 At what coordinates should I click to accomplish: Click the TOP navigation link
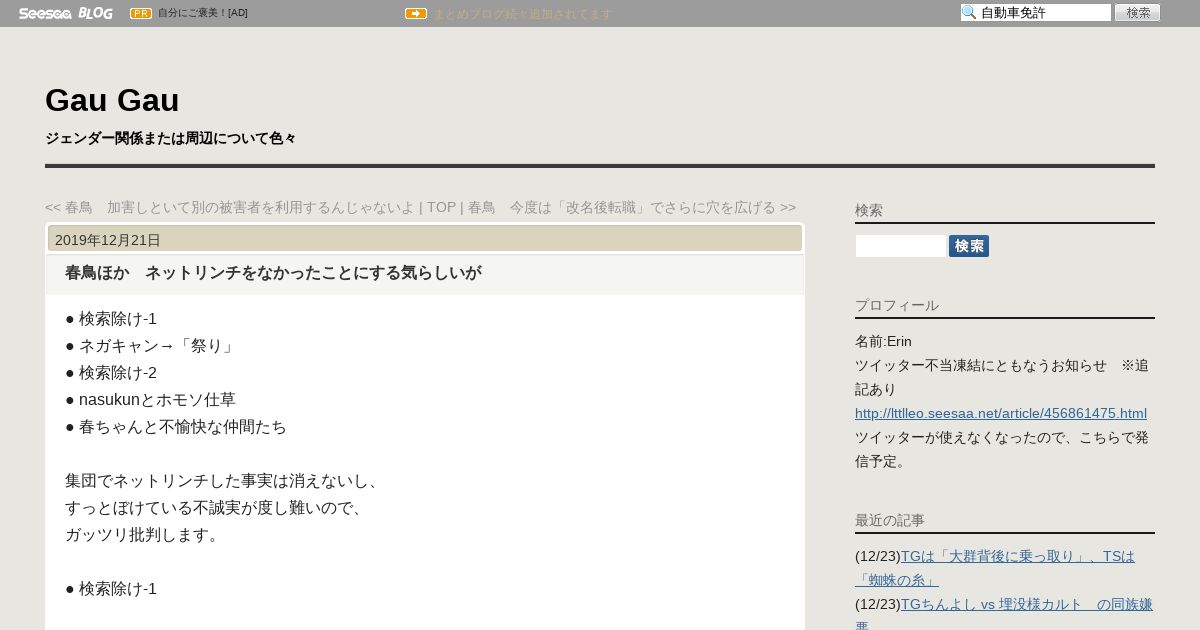click(441, 207)
